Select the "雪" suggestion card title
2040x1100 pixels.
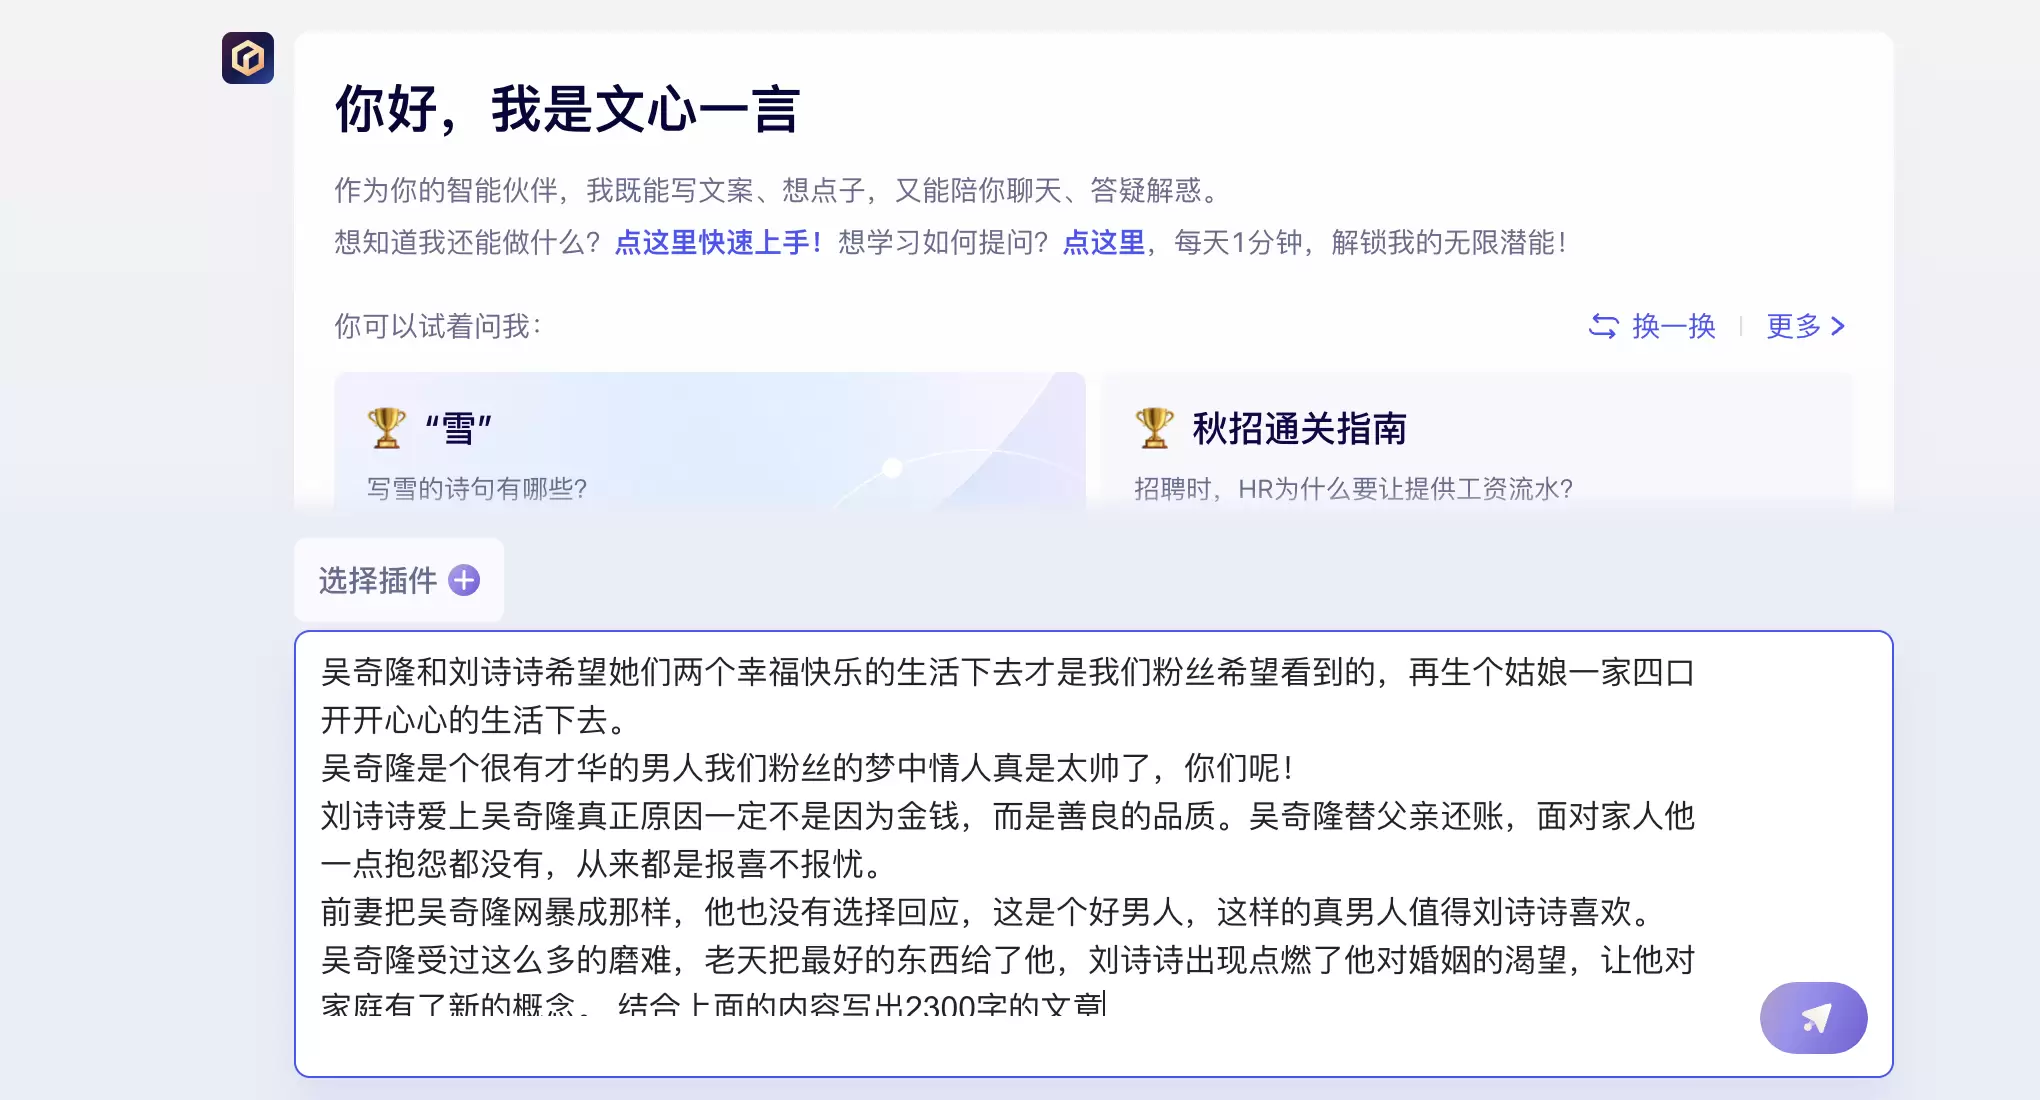click(x=458, y=429)
